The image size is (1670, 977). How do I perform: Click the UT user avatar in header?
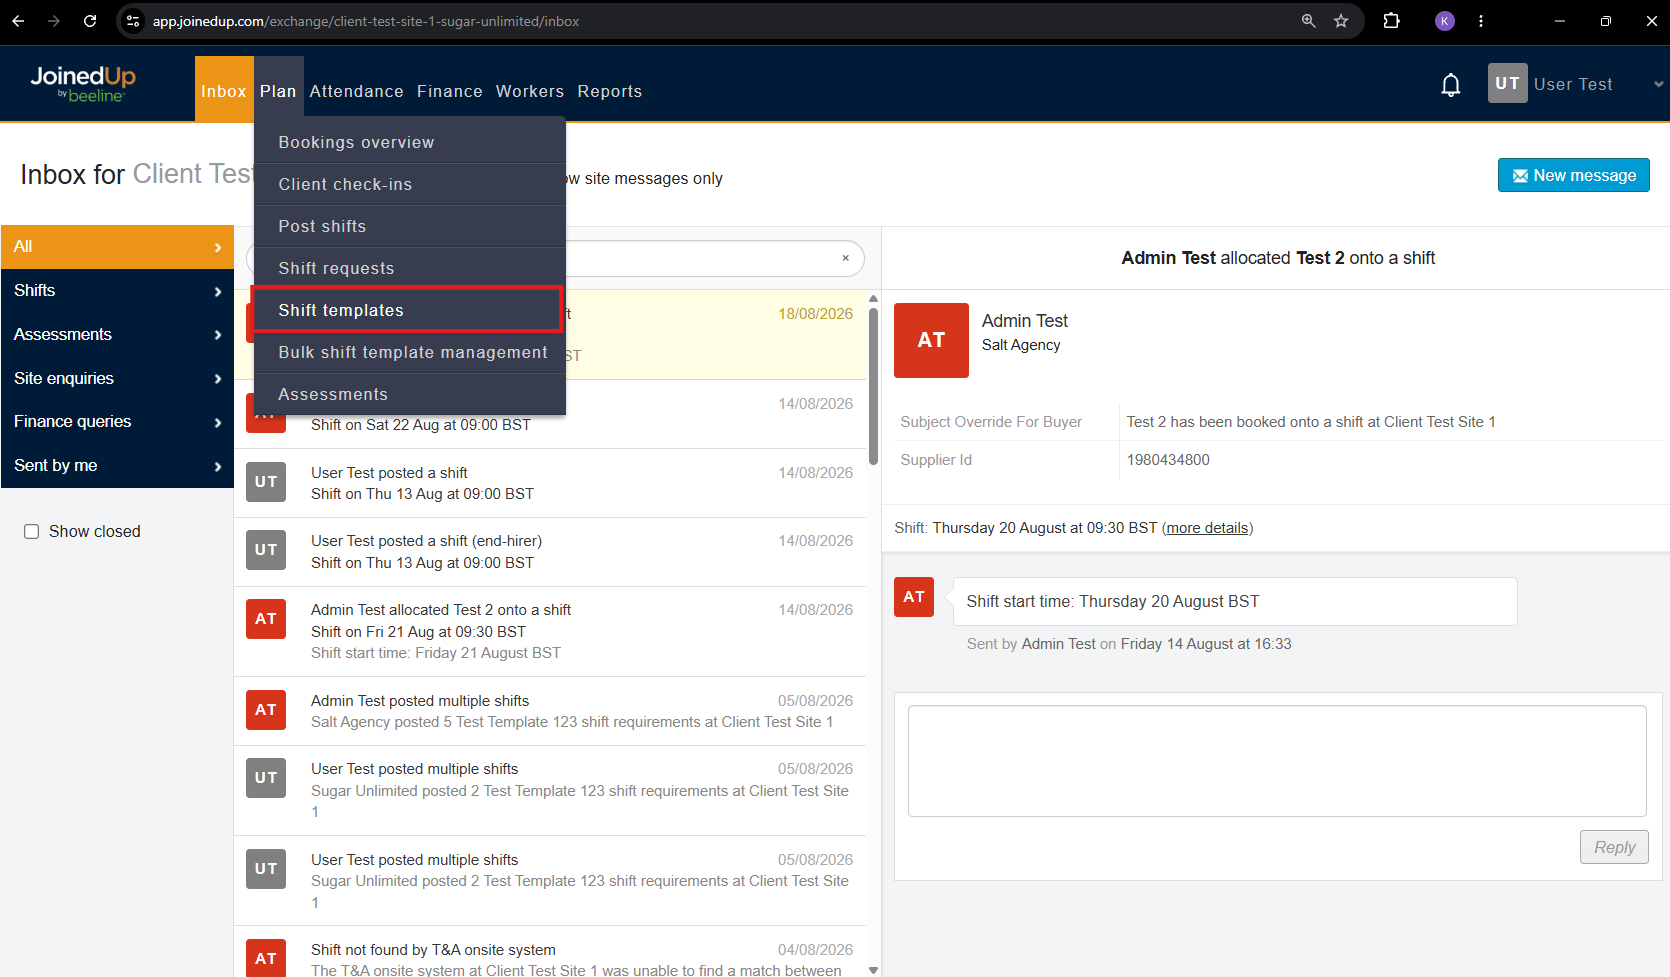click(x=1507, y=84)
